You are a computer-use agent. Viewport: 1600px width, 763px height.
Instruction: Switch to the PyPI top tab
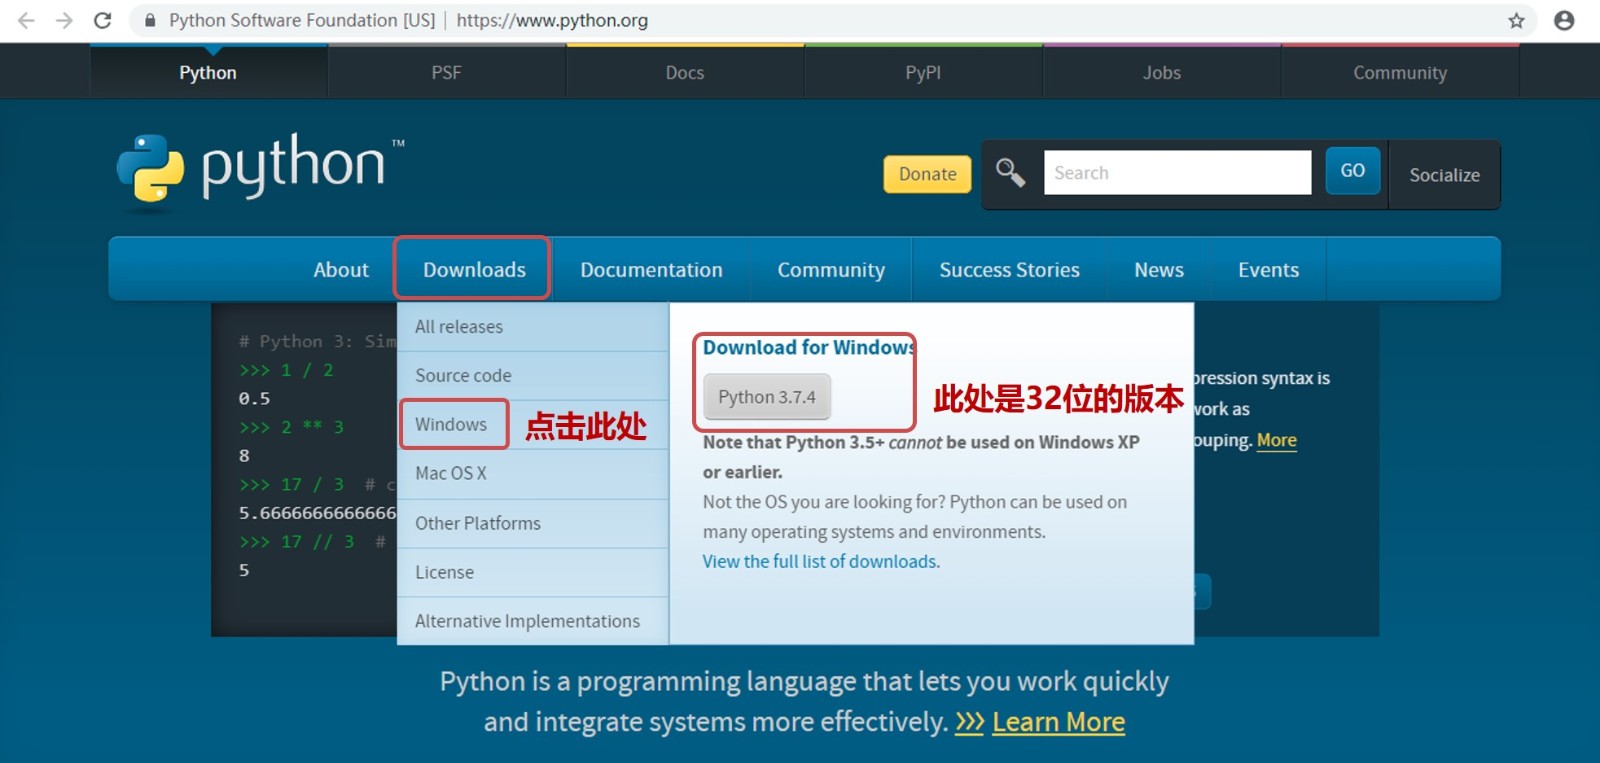click(x=923, y=72)
